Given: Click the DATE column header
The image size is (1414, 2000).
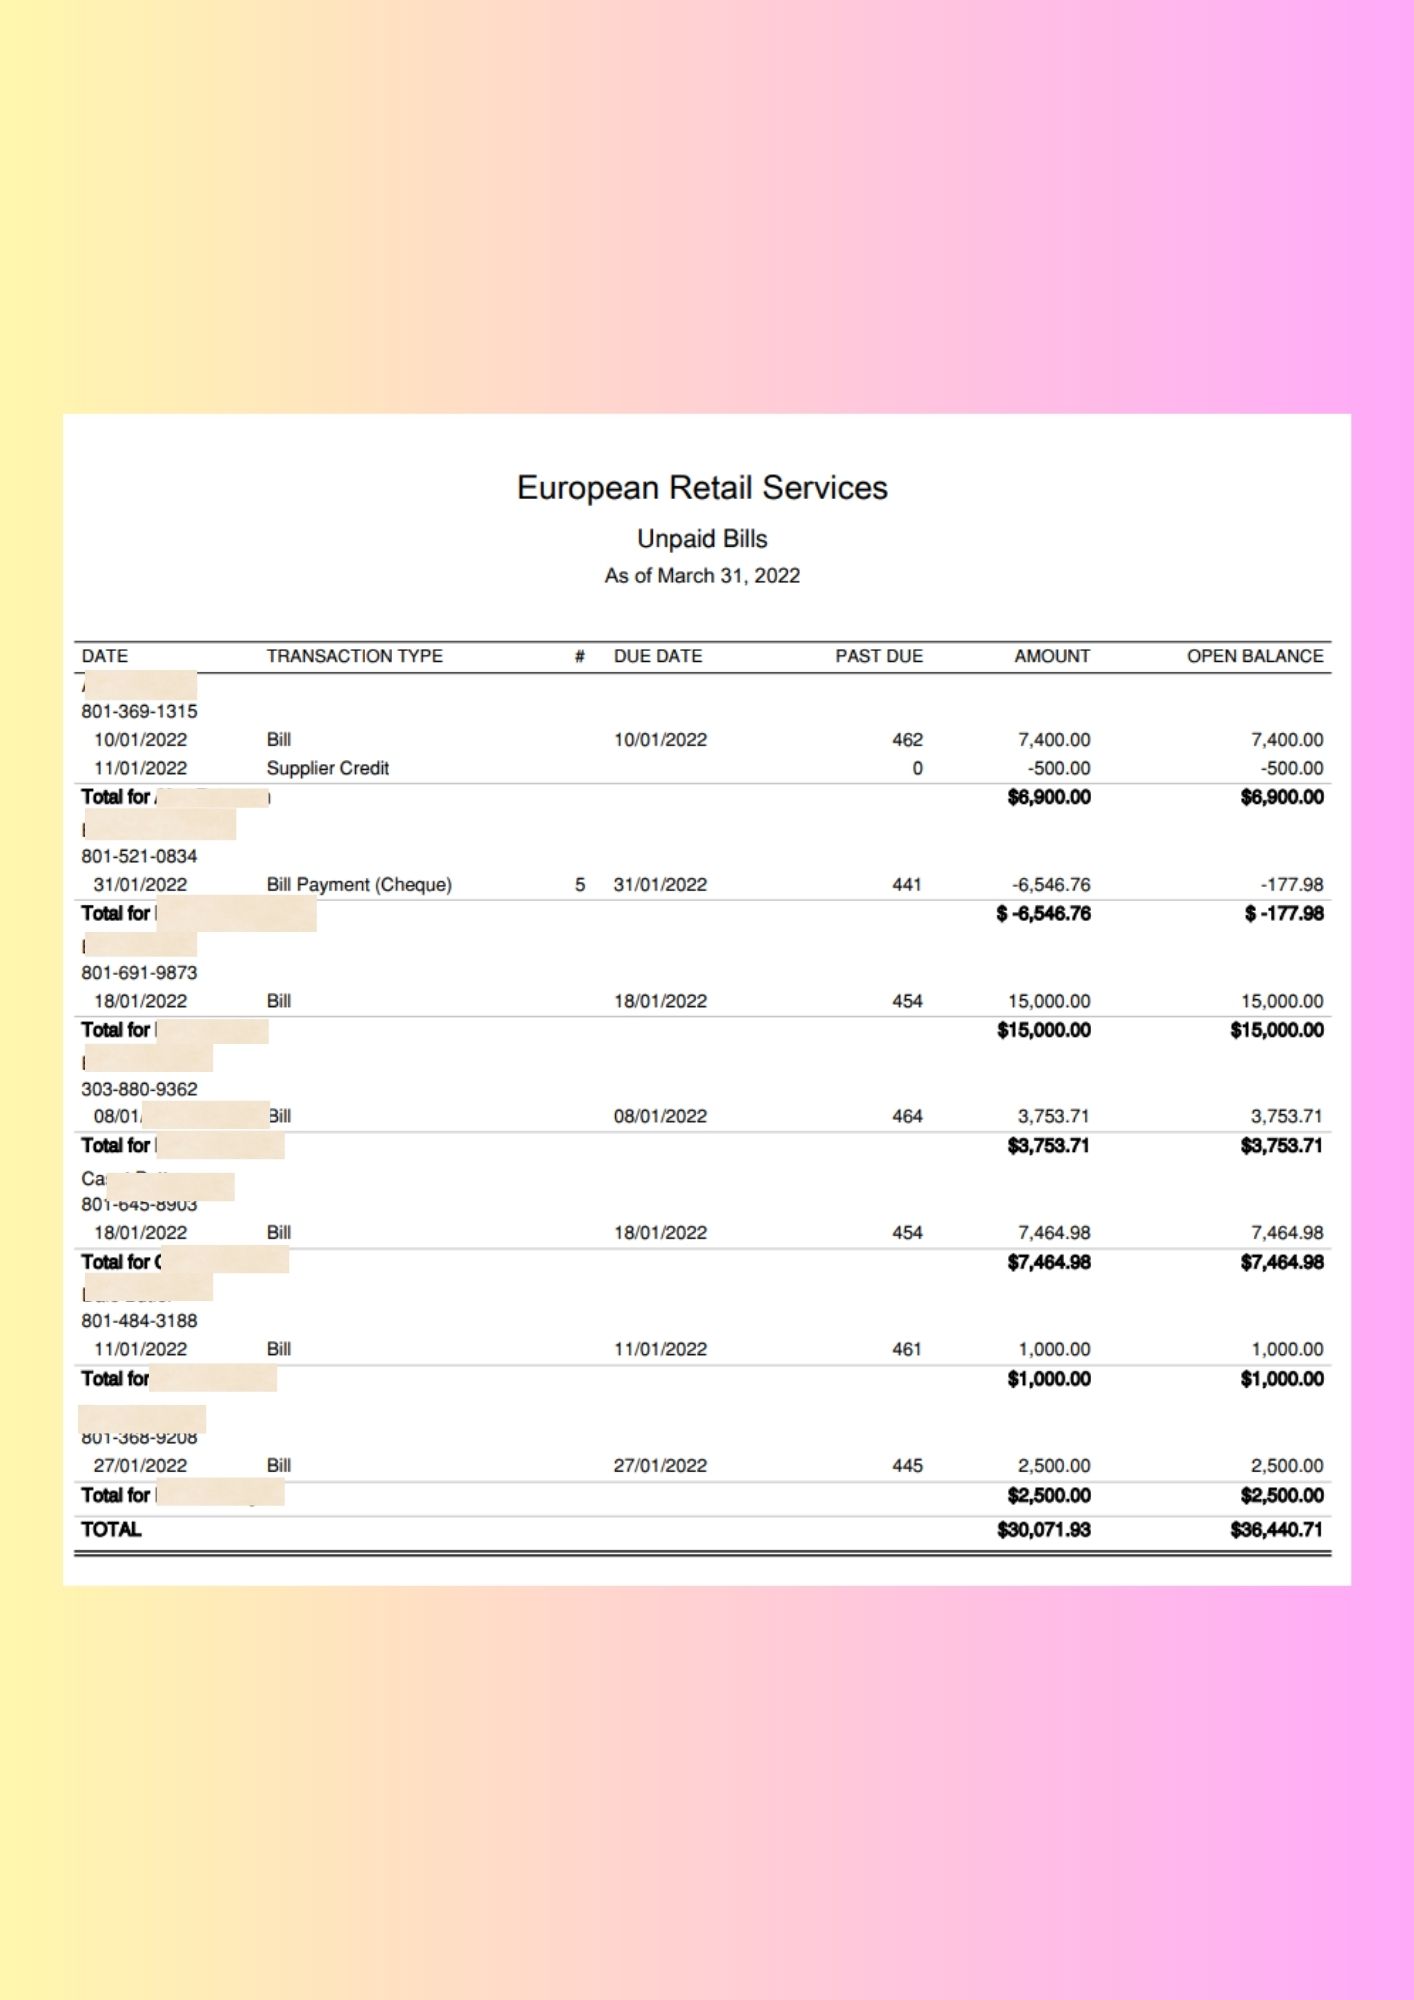Looking at the screenshot, I should coord(105,656).
